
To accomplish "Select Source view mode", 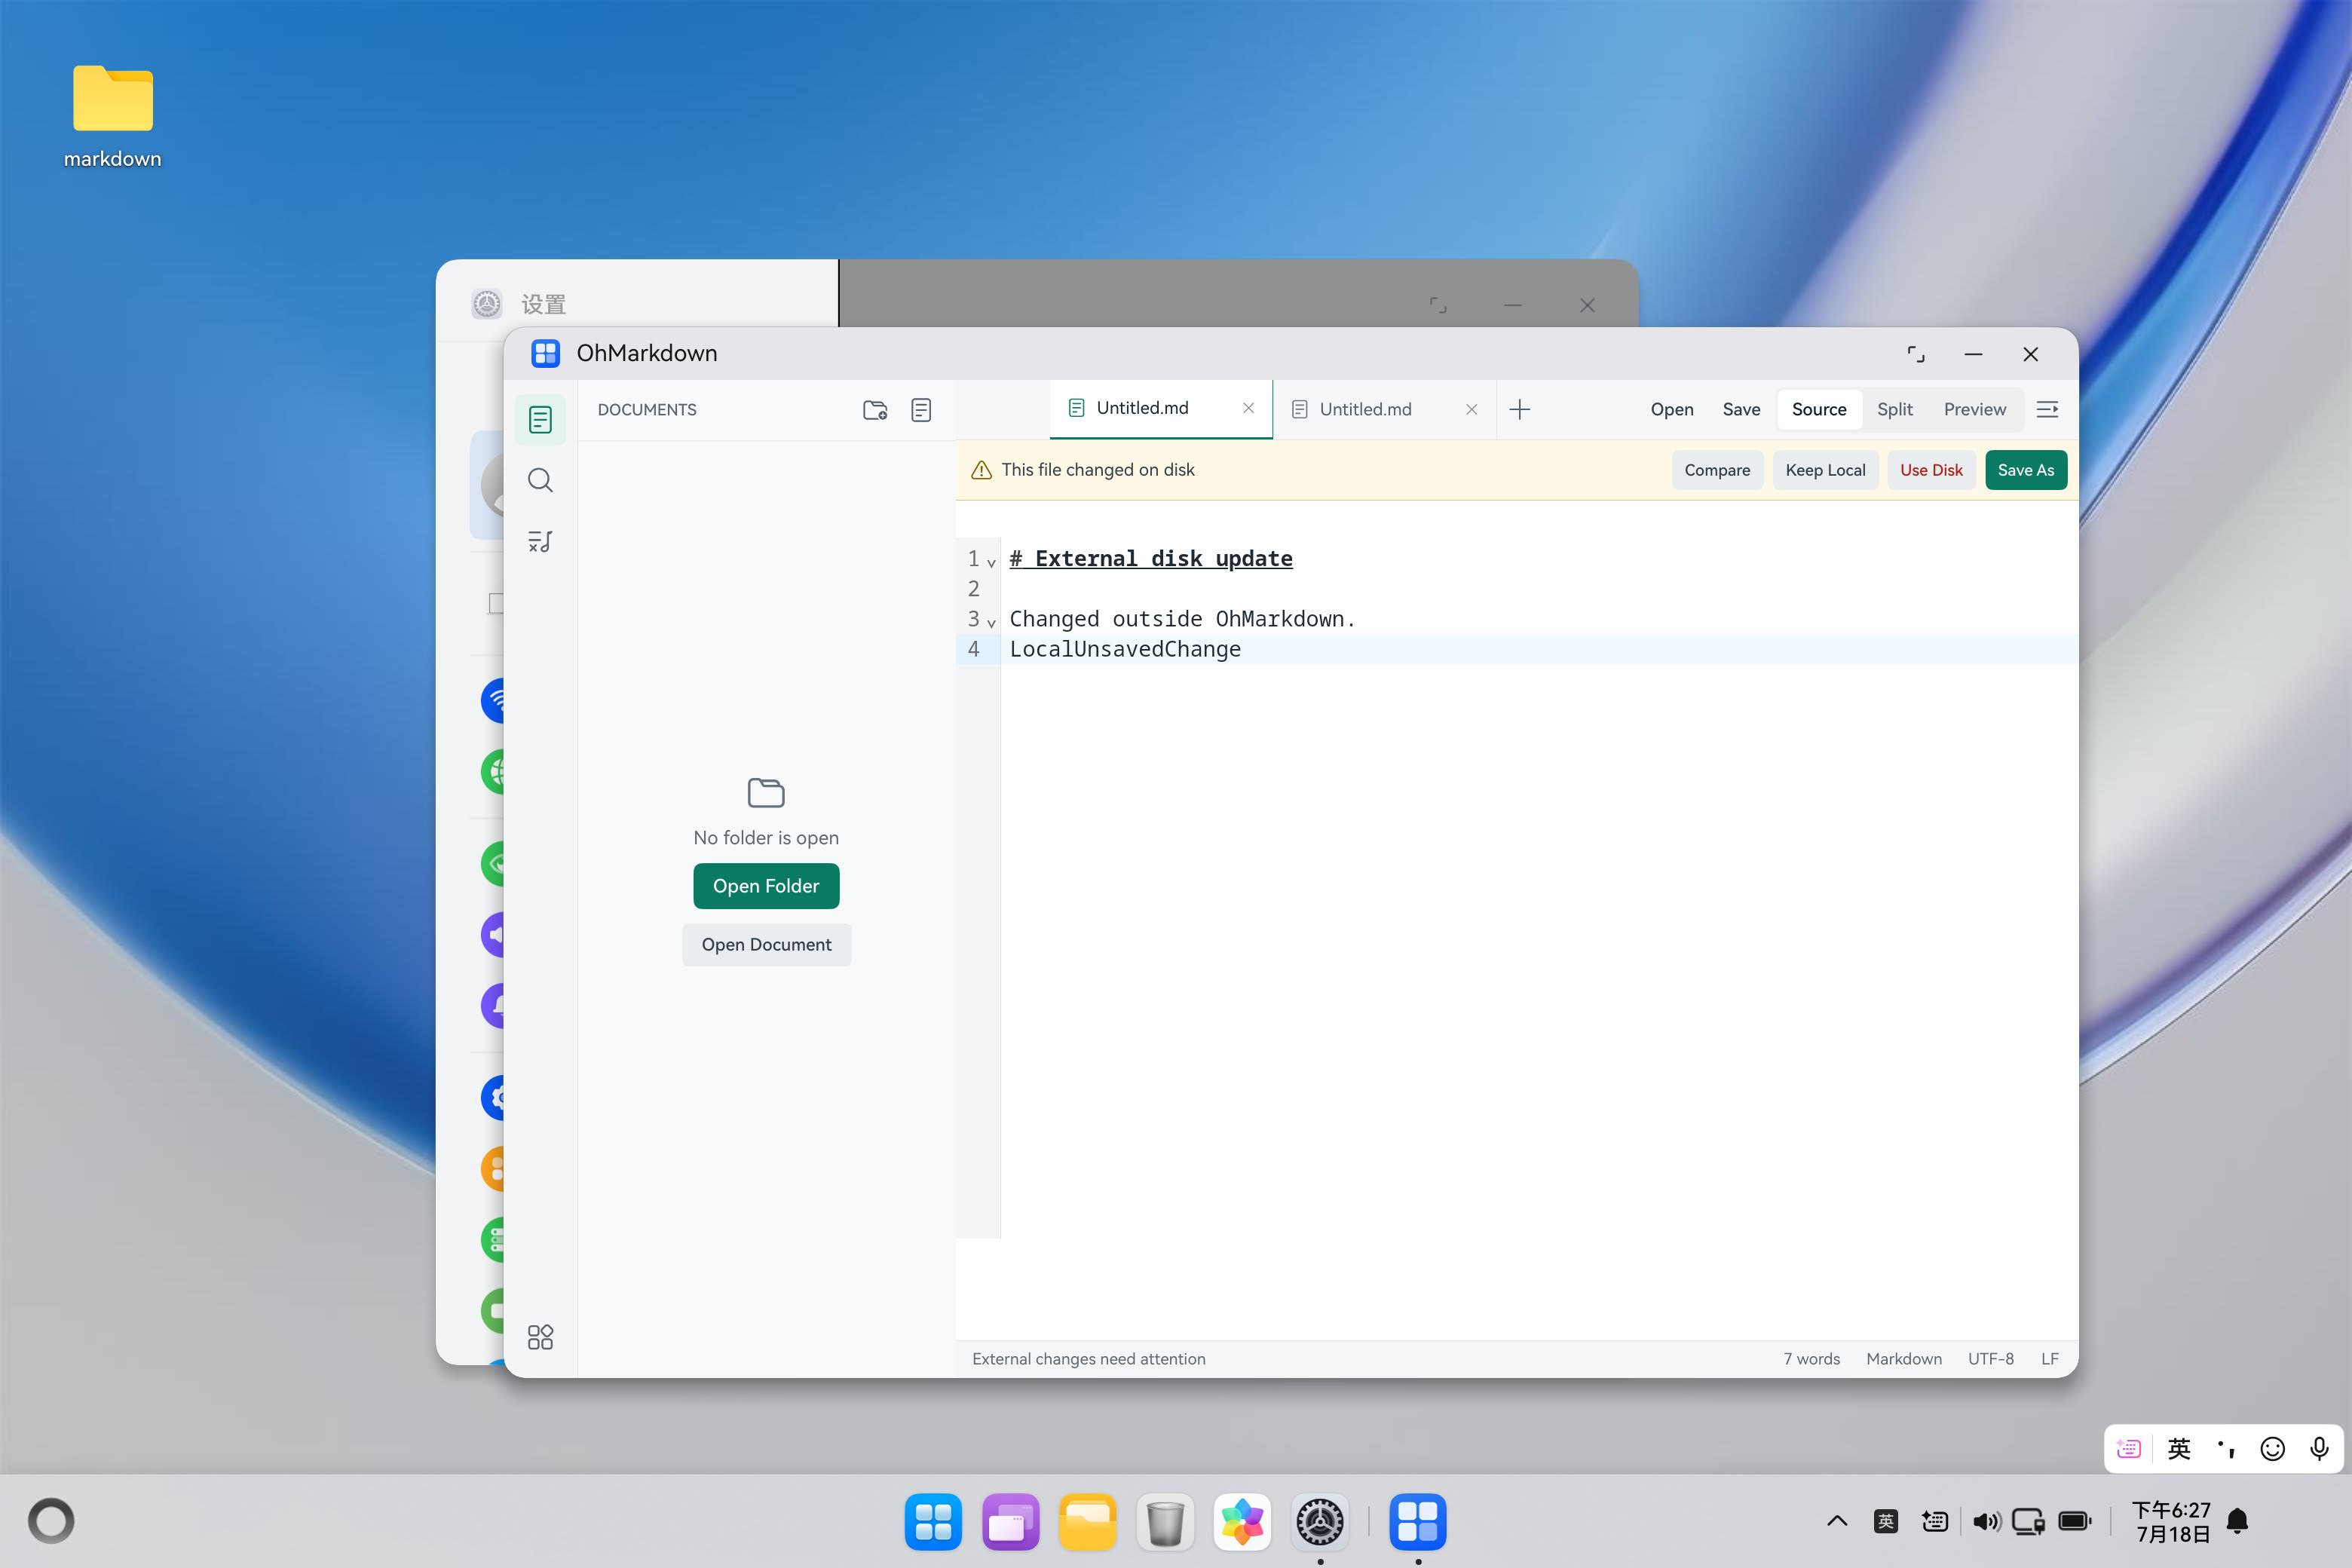I will [x=1819, y=409].
